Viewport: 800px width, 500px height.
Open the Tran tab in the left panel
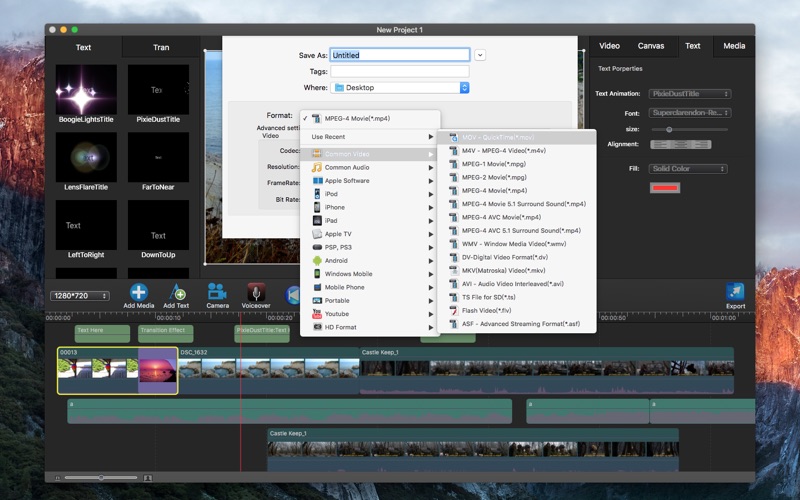point(161,47)
